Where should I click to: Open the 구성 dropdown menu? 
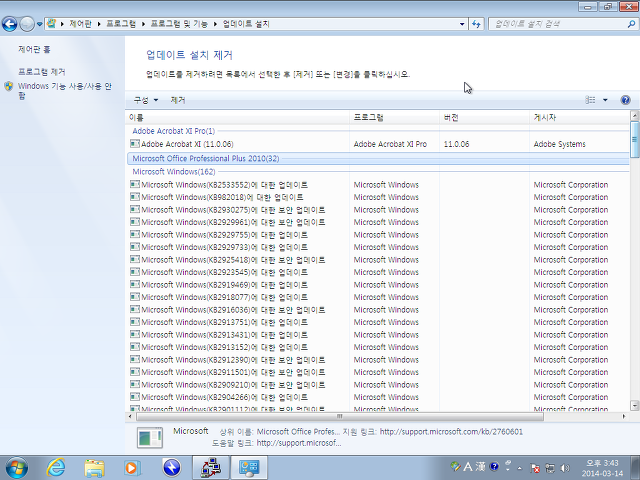[x=146, y=100]
